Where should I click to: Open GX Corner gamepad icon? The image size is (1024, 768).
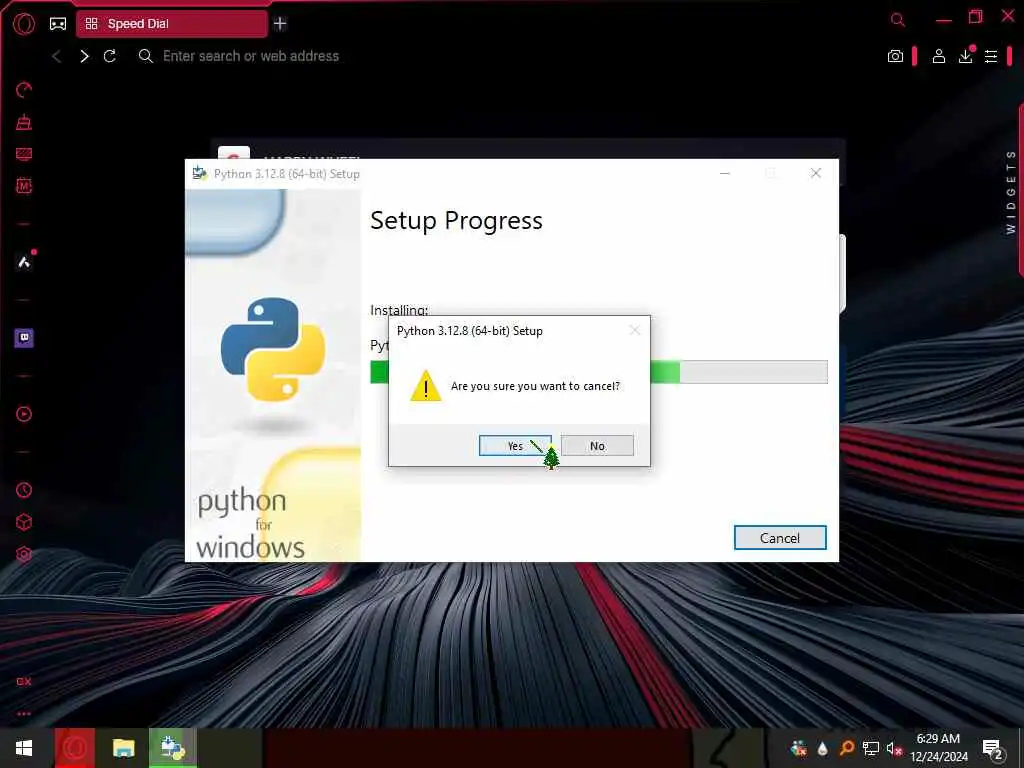tap(58, 24)
